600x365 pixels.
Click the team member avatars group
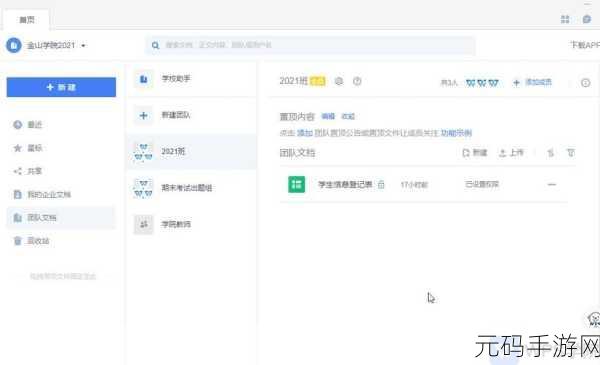tap(482, 83)
